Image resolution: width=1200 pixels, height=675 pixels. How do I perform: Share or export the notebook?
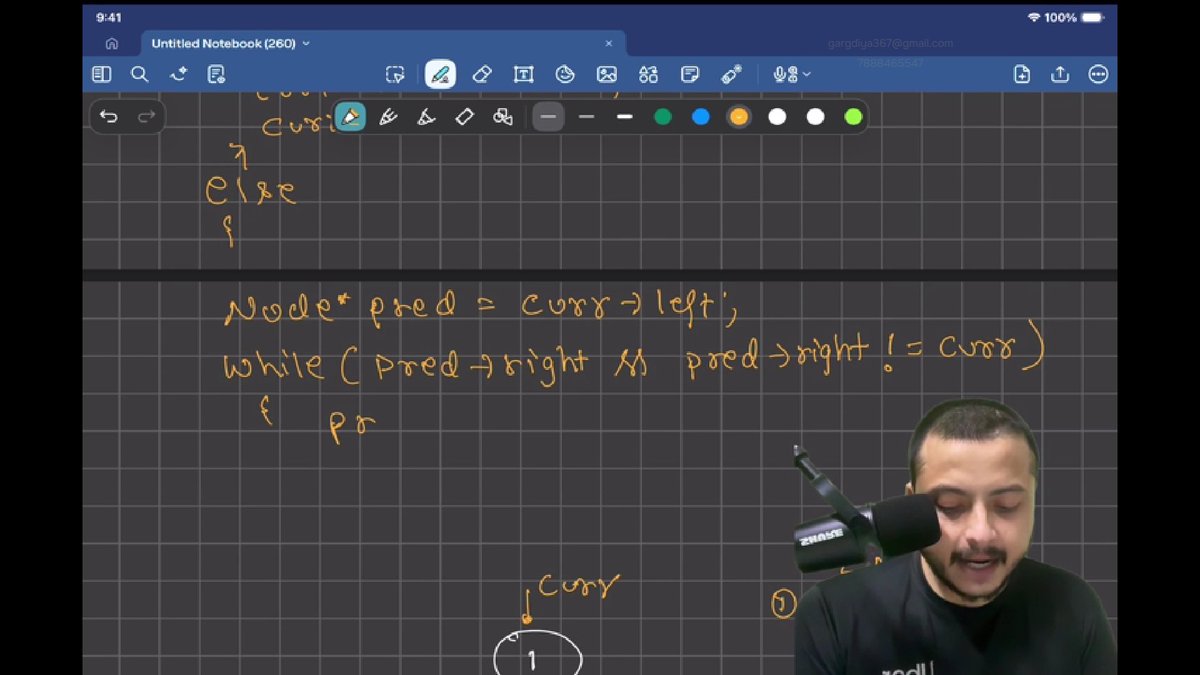tap(1060, 74)
